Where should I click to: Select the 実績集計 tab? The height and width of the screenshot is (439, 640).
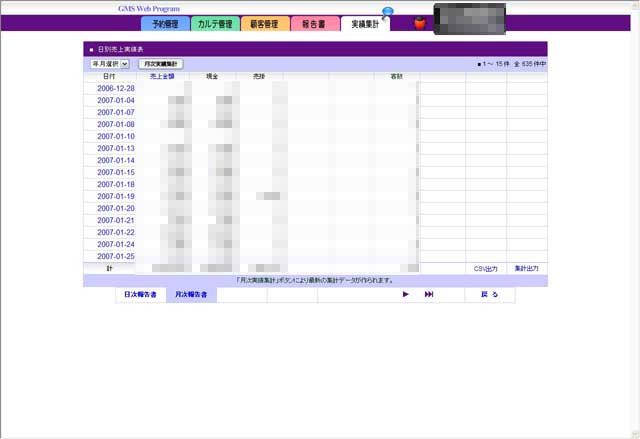coord(365,23)
